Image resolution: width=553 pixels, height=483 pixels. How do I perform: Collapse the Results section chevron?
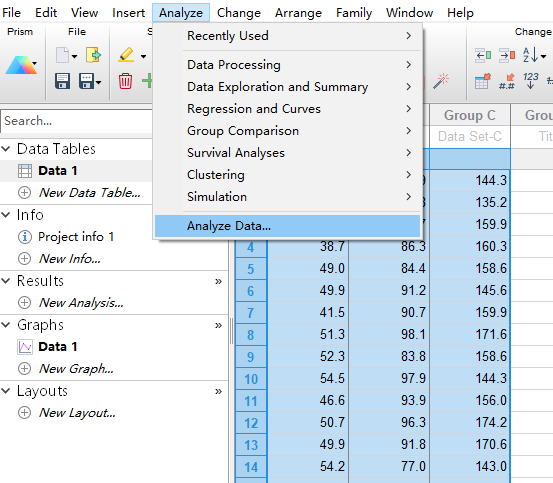click(x=6, y=281)
